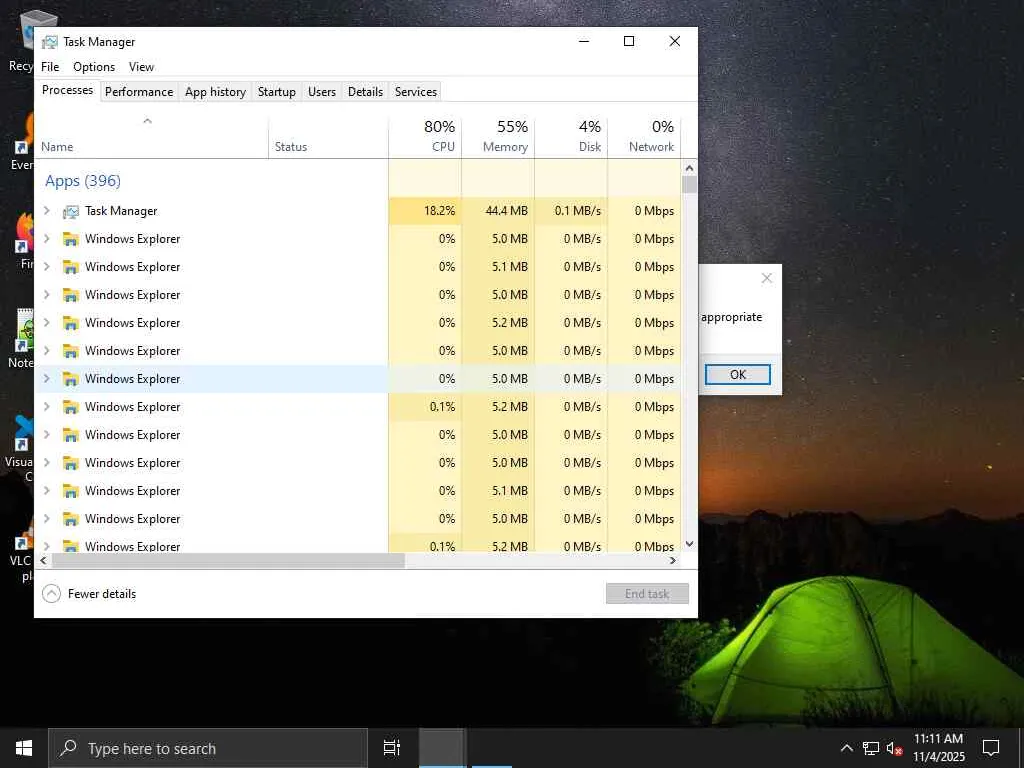Click the active app button on taskbar
The width and height of the screenshot is (1024, 768).
pyautogui.click(x=441, y=748)
